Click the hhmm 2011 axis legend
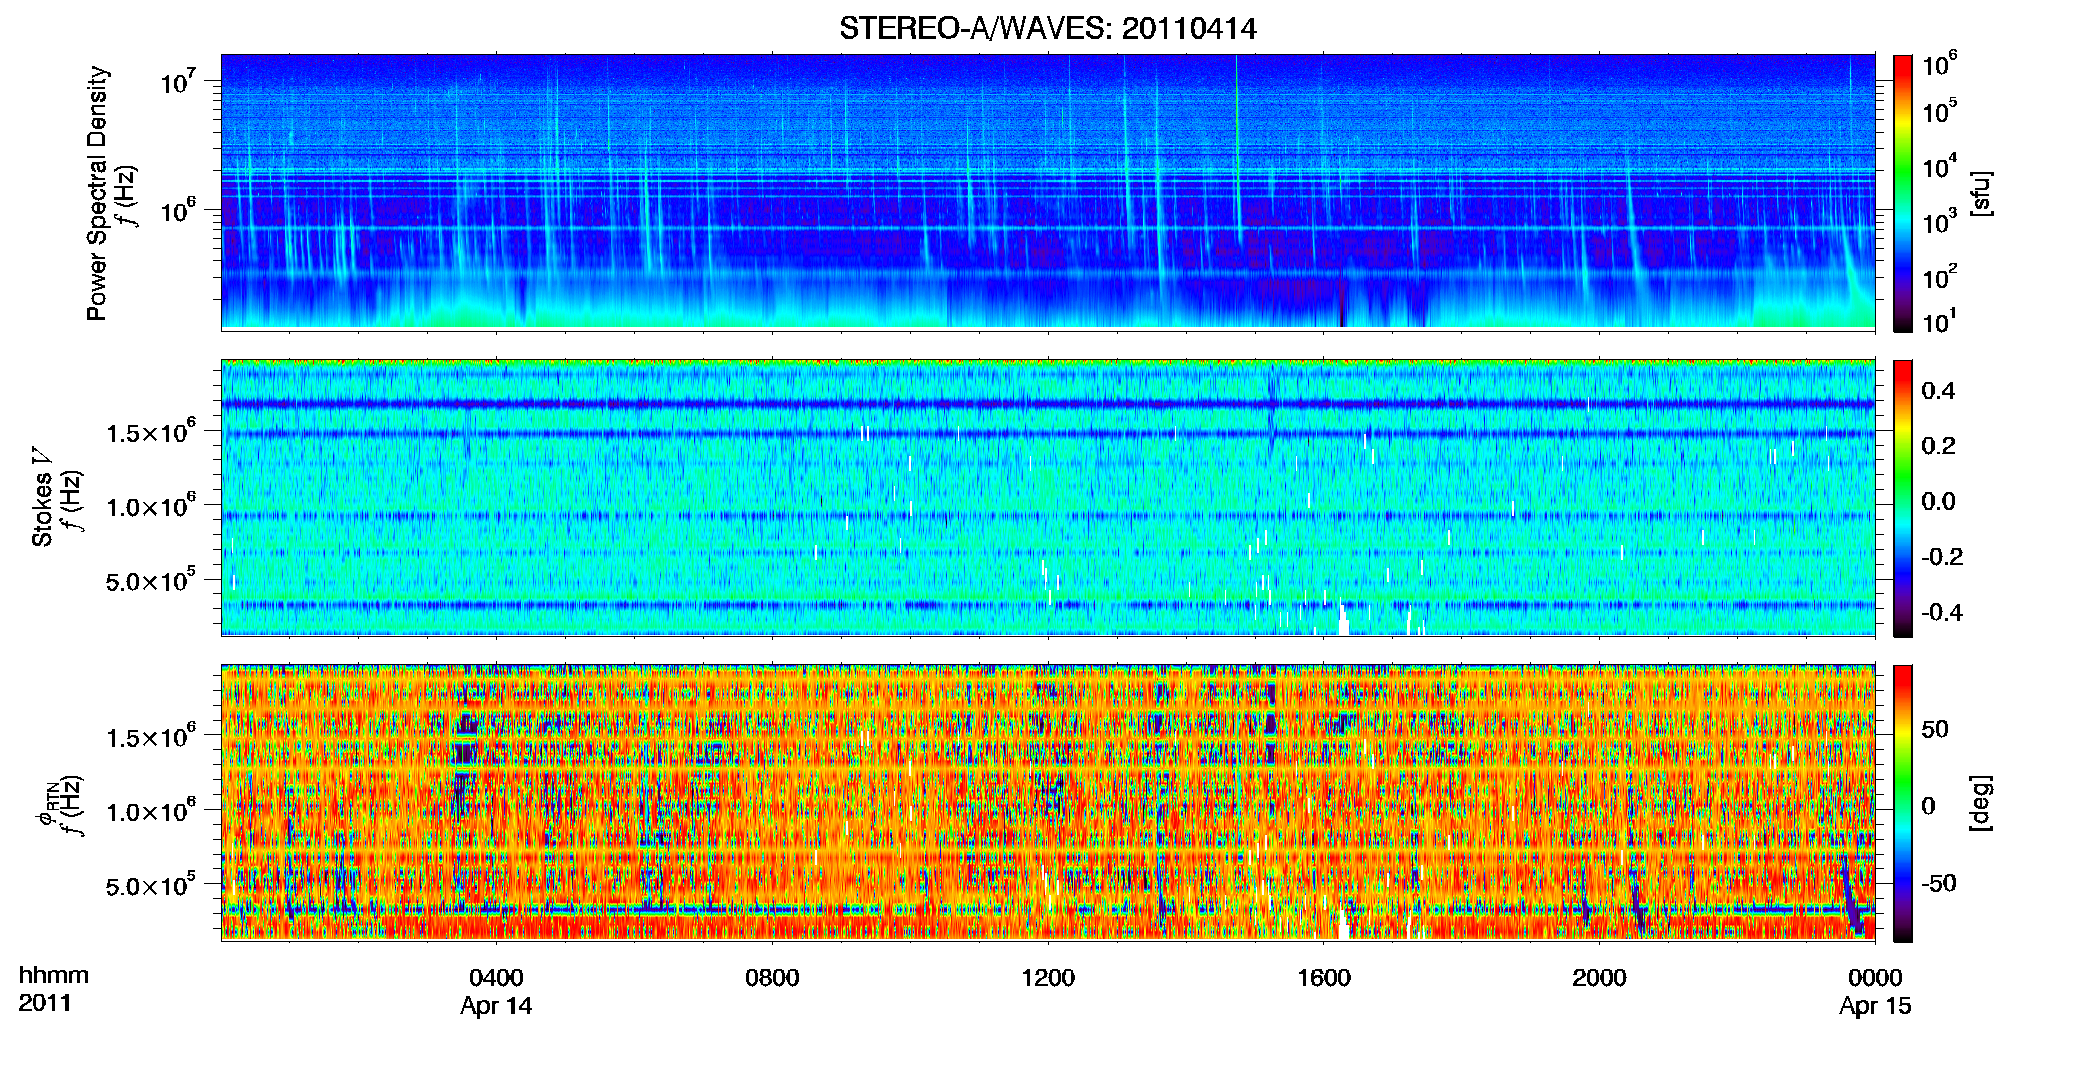The image size is (2096, 1080). (x=54, y=989)
